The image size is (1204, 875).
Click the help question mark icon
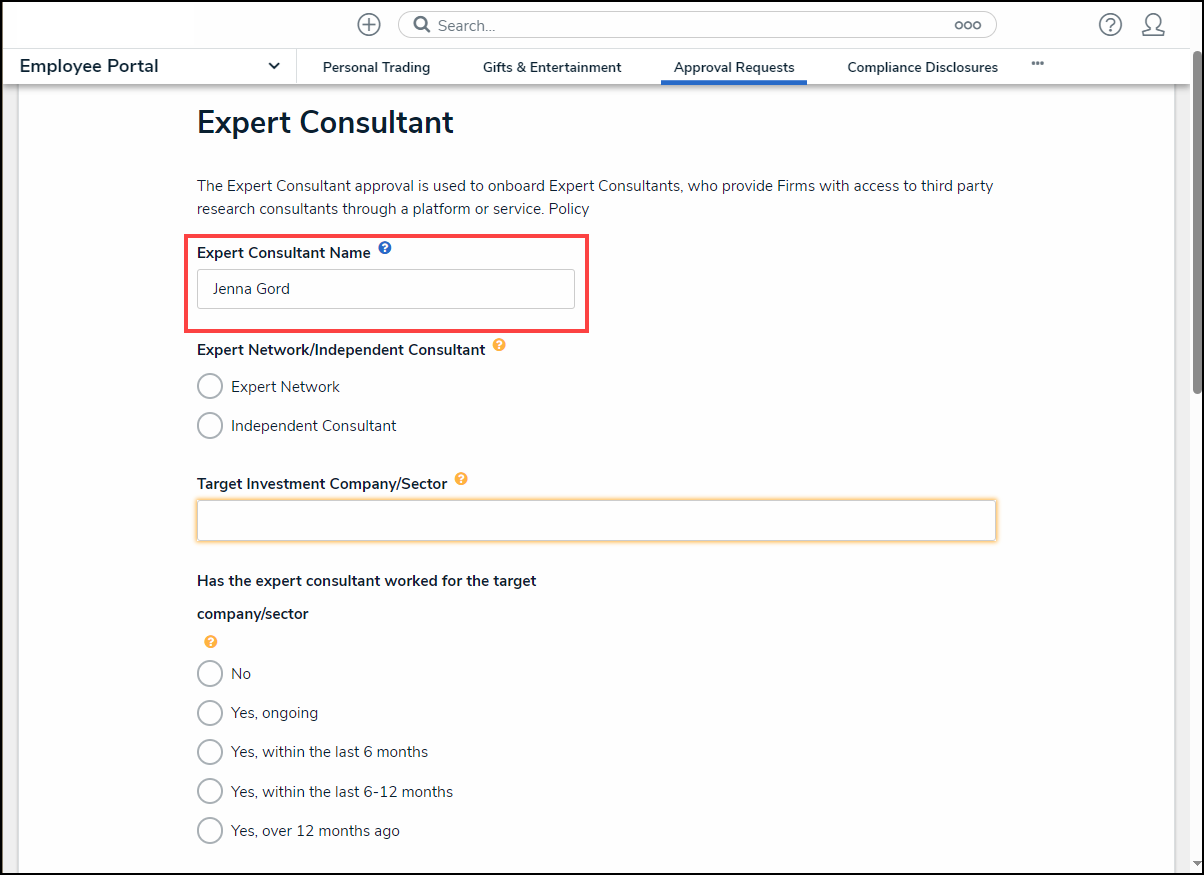coord(1110,24)
